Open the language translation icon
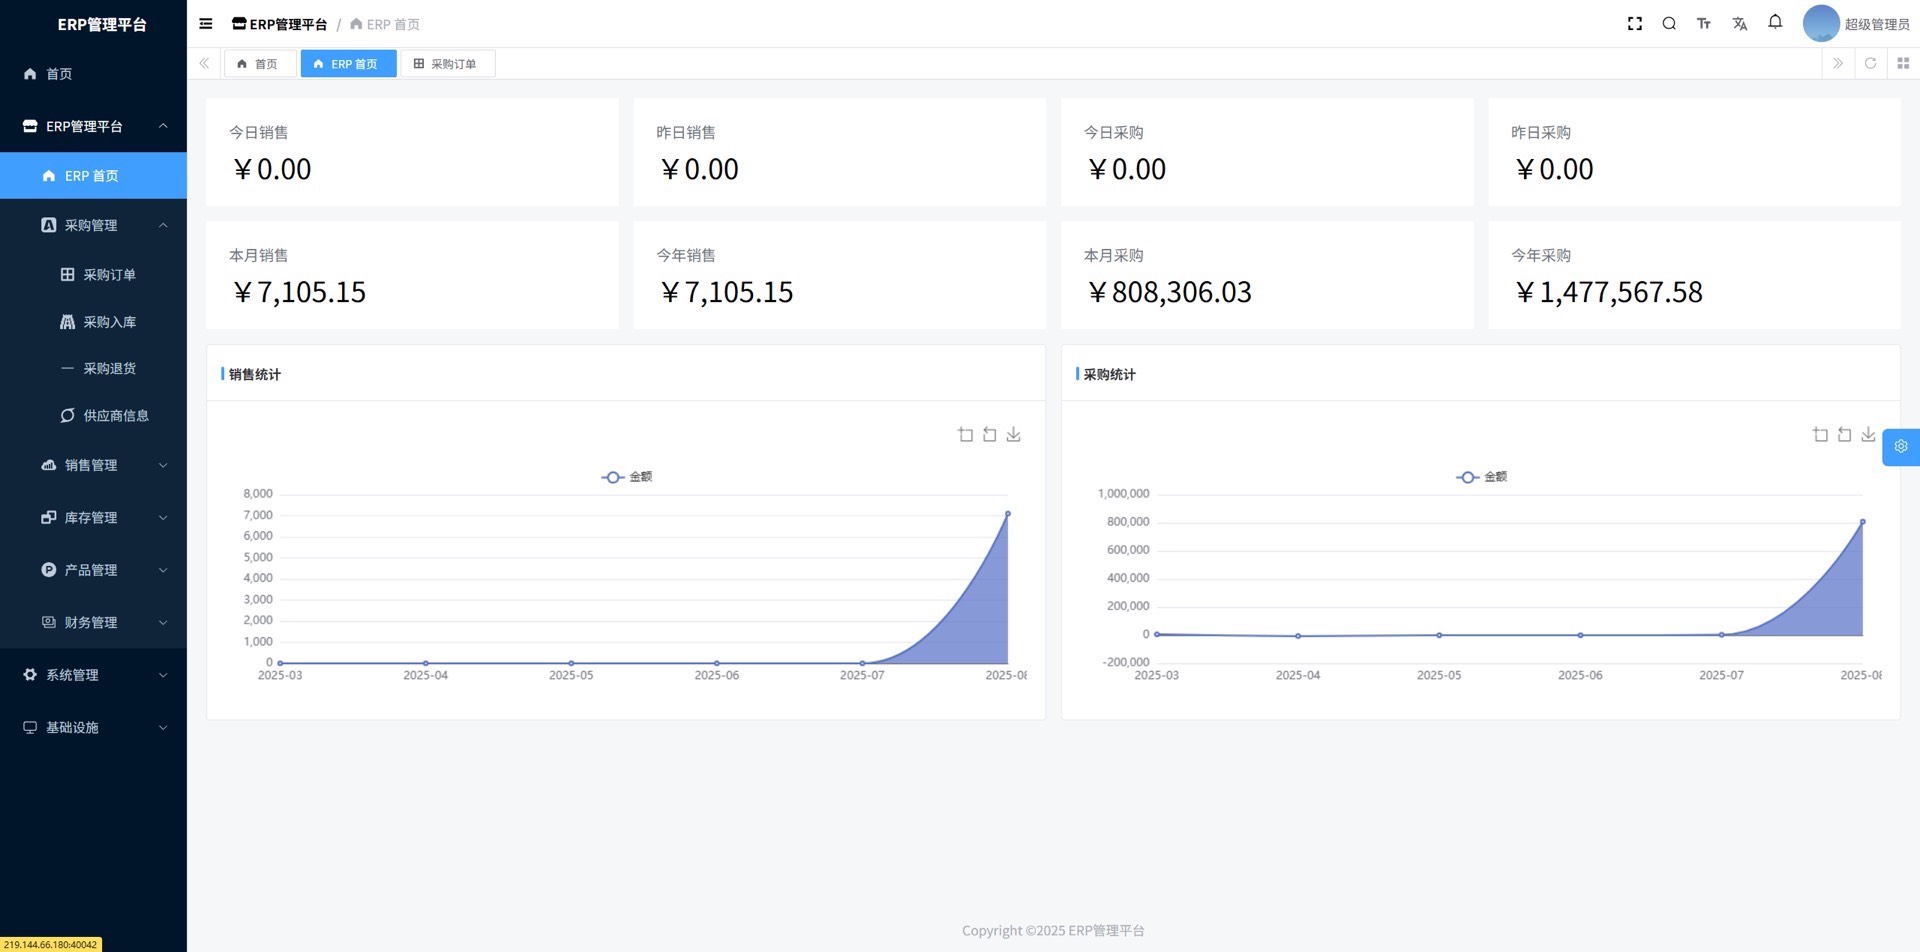This screenshot has width=1920, height=952. tap(1740, 24)
